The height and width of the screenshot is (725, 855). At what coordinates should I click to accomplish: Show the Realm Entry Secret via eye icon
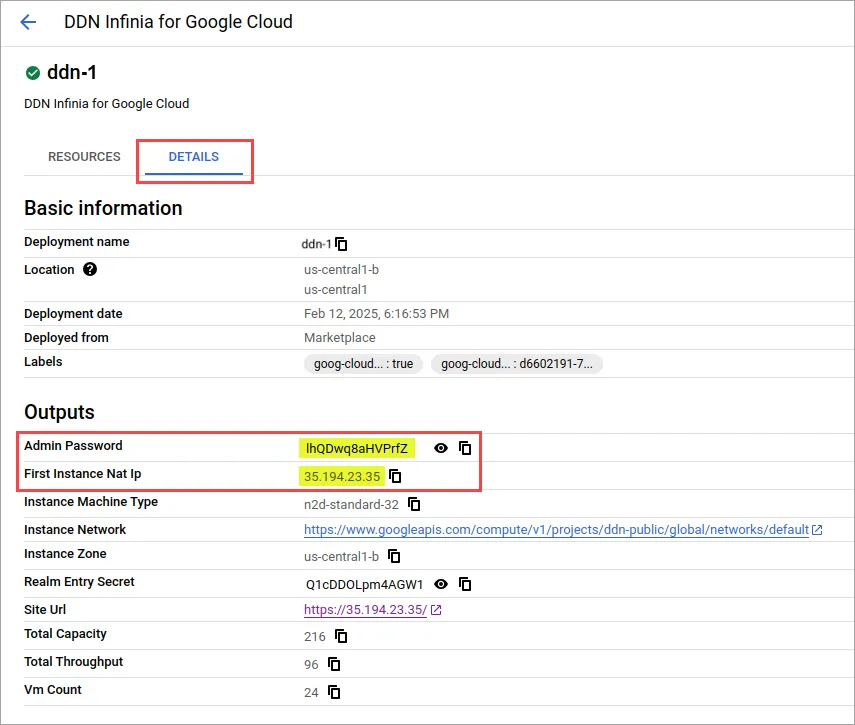[x=441, y=584]
